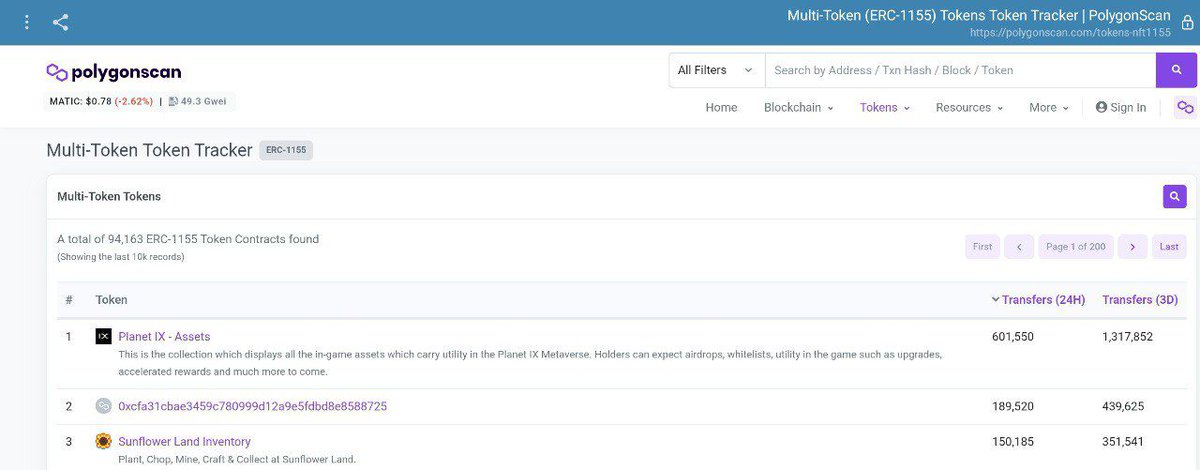Click the Sunflower Land sunflower icon
Image resolution: width=1200 pixels, height=470 pixels.
point(103,441)
